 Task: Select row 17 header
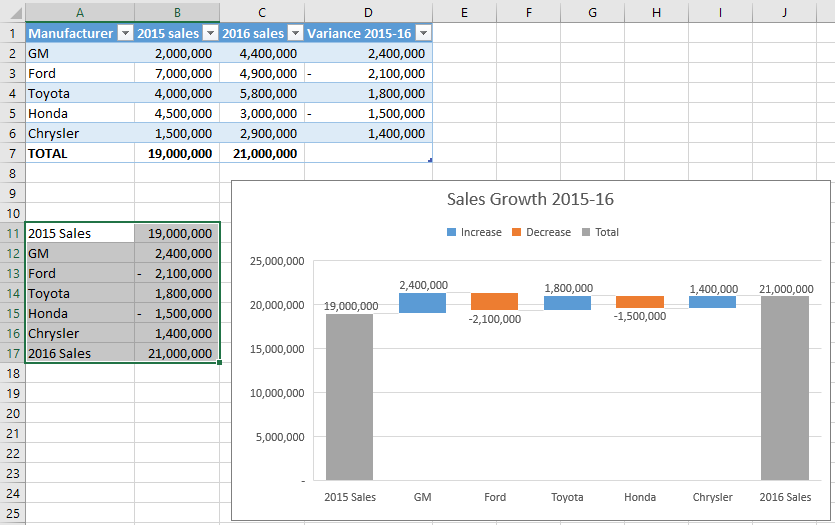(x=12, y=353)
